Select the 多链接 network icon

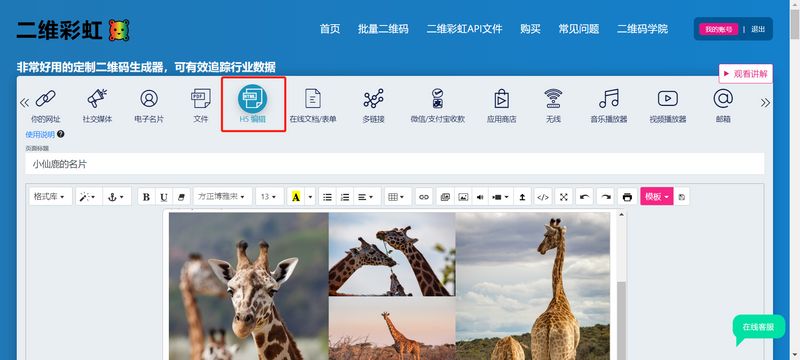click(373, 106)
